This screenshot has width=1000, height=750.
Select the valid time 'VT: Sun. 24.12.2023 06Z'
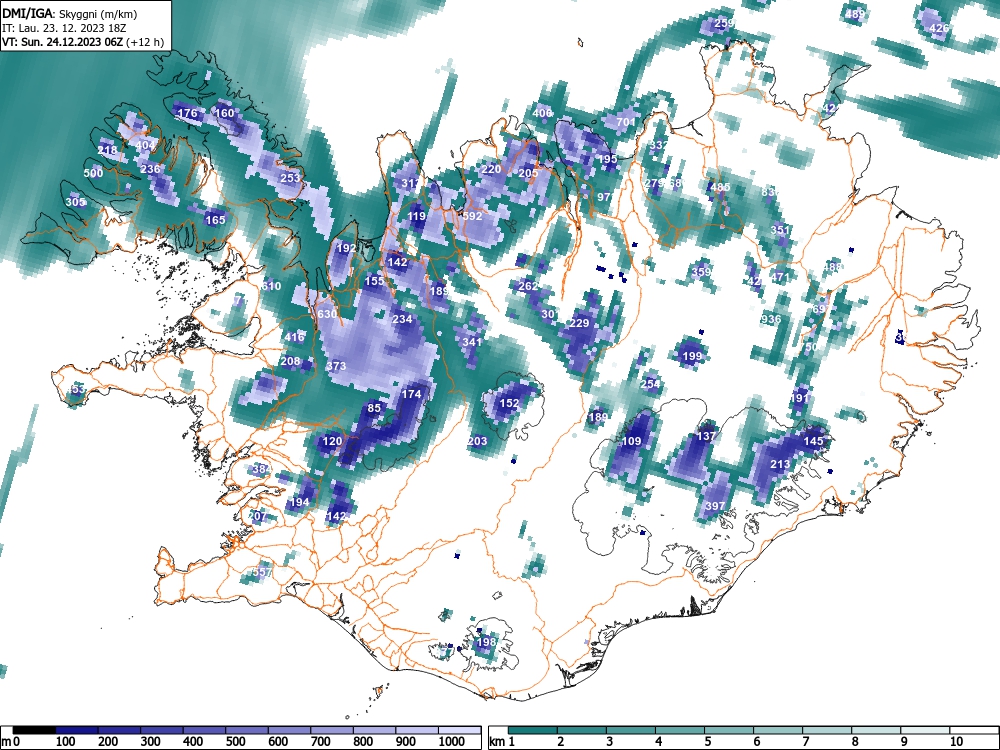62,43
